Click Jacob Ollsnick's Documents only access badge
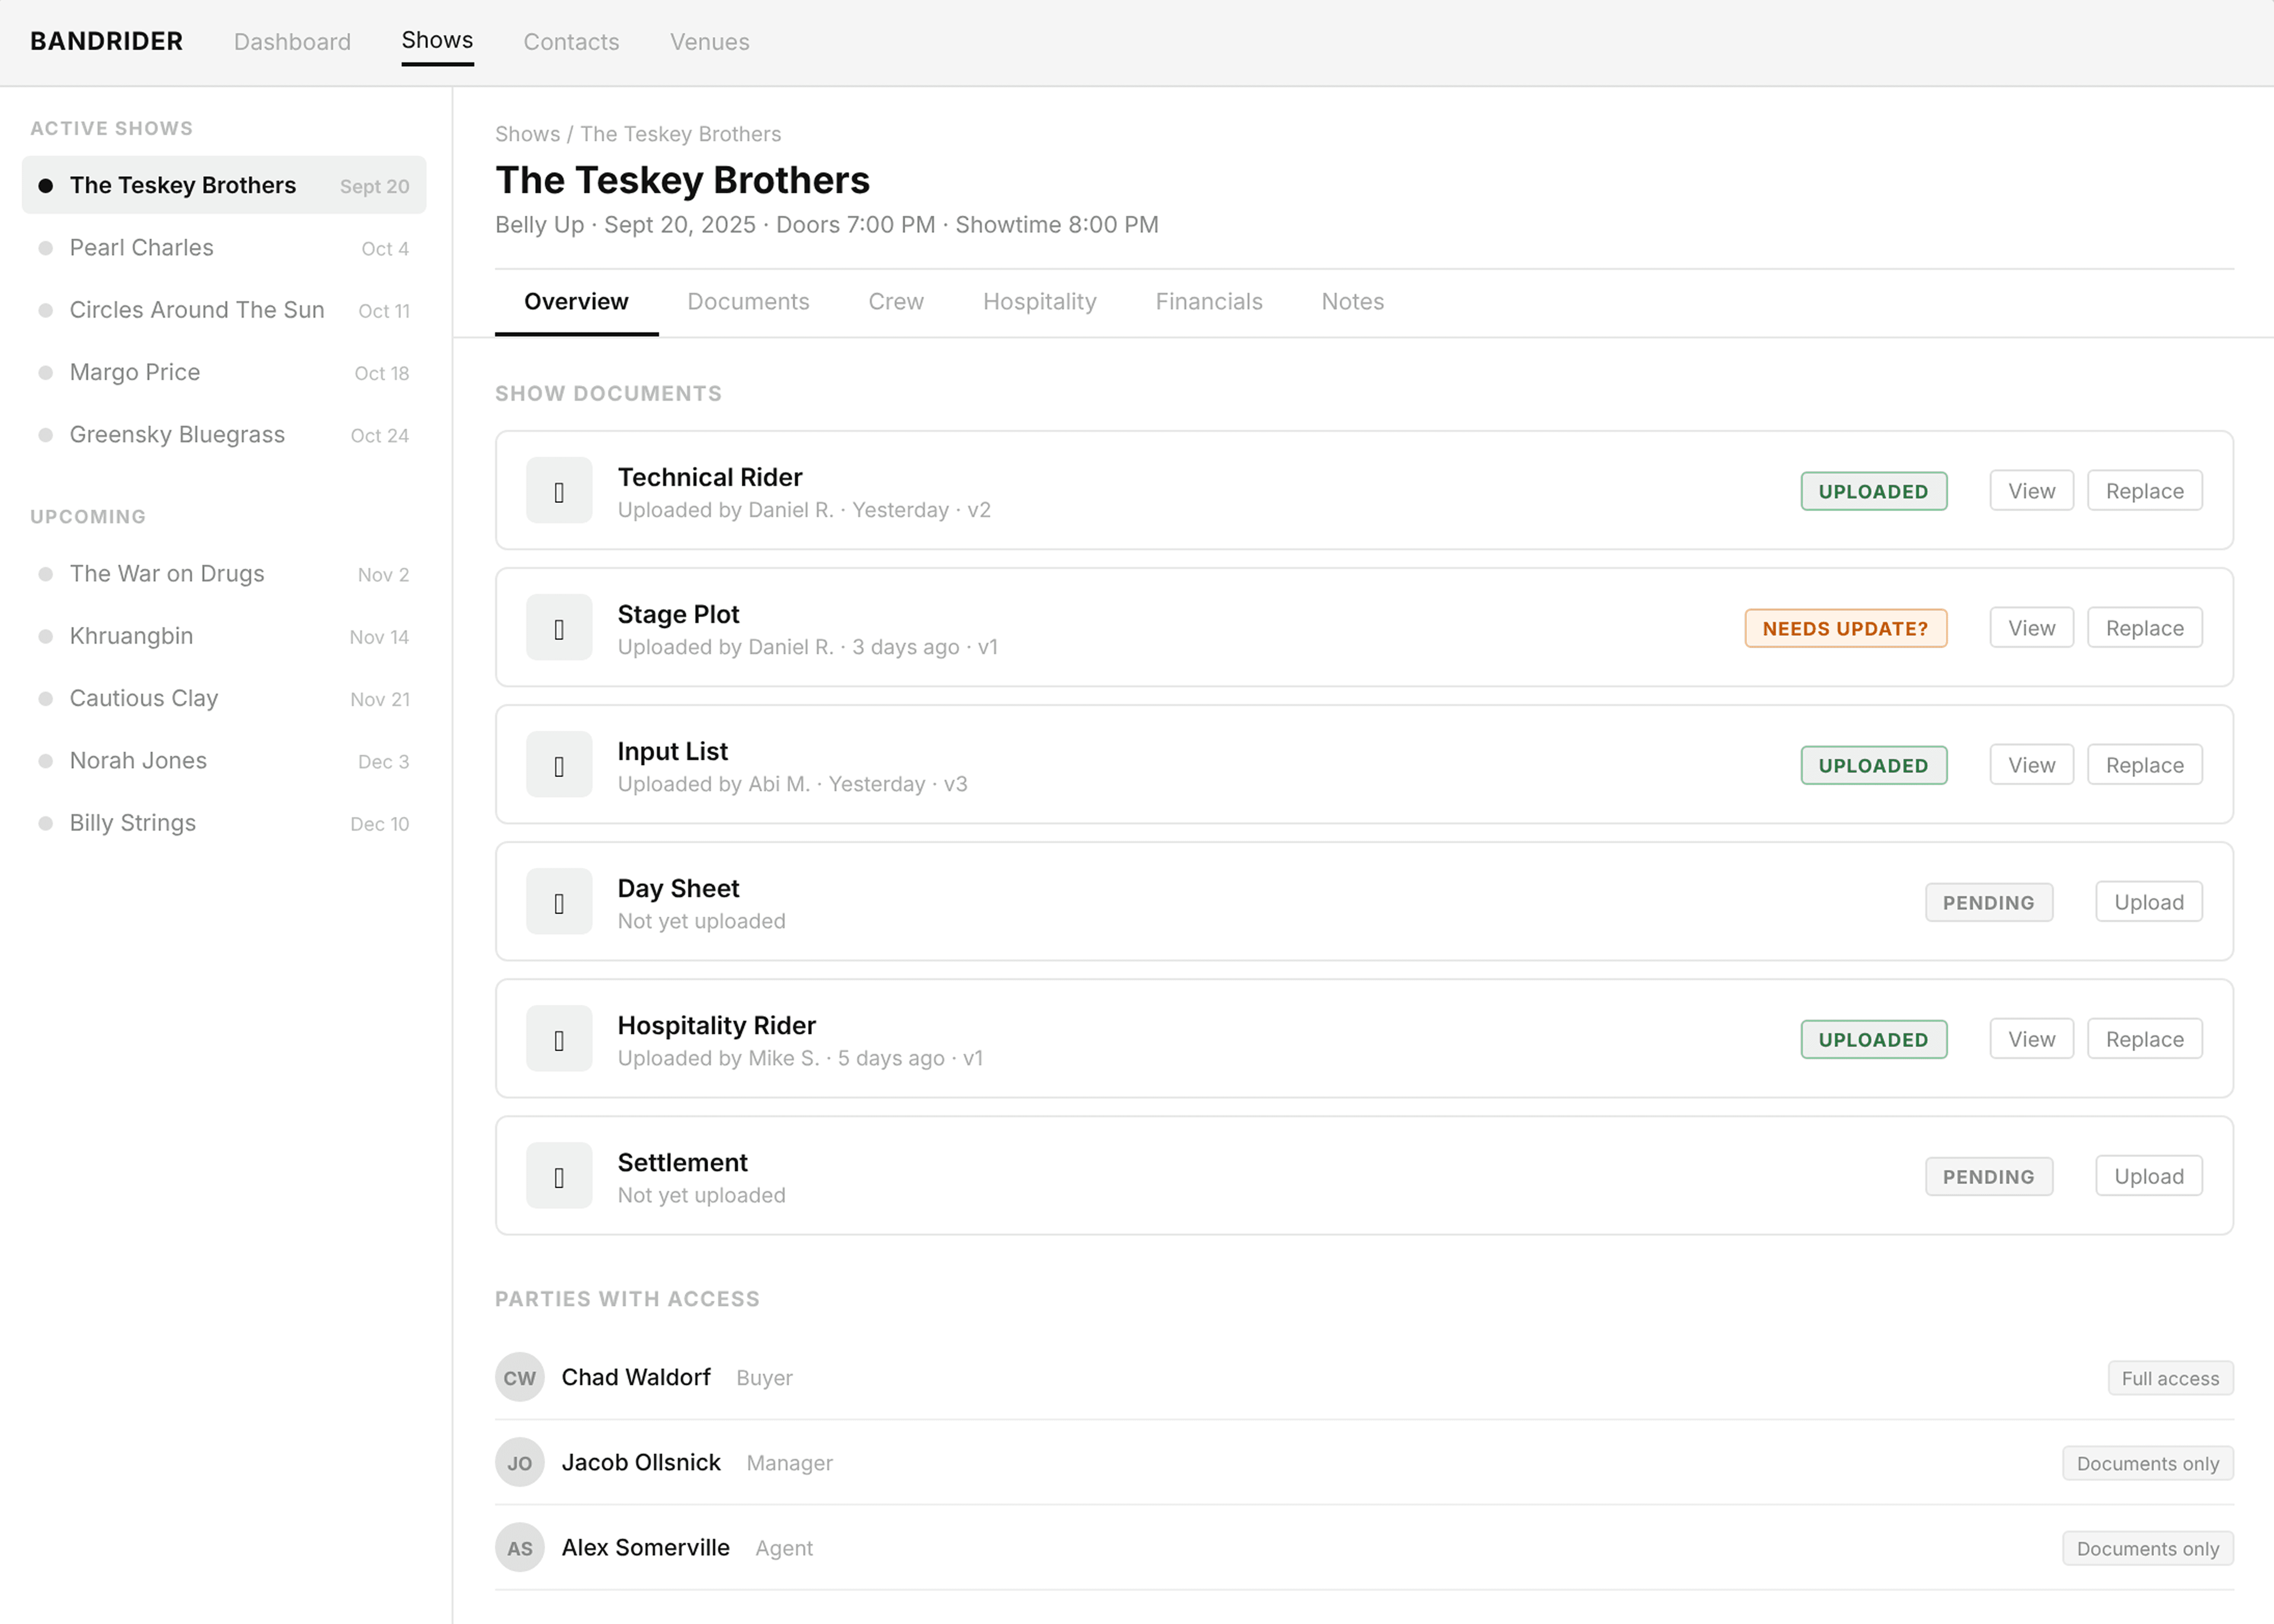2274x1624 pixels. click(x=2147, y=1463)
